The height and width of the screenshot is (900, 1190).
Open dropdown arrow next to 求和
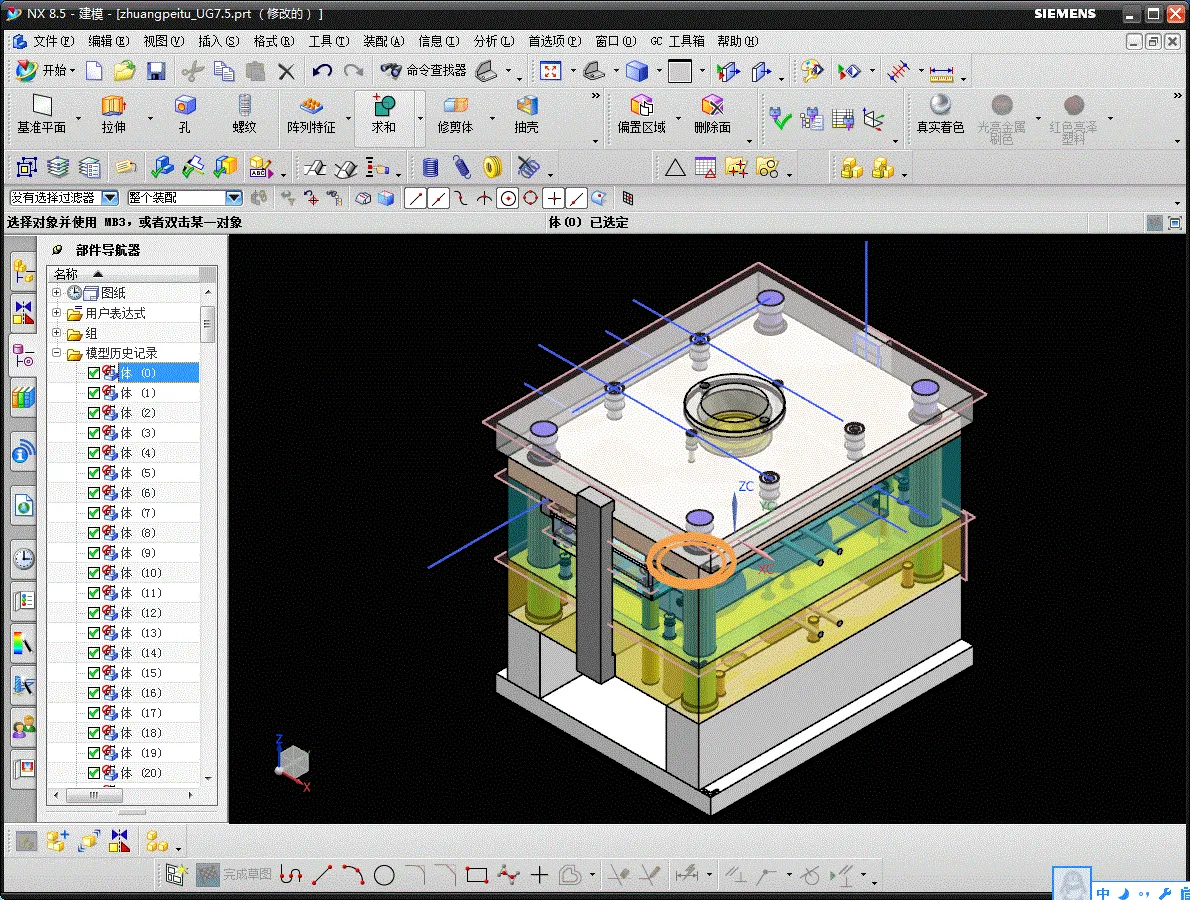pyautogui.click(x=420, y=118)
